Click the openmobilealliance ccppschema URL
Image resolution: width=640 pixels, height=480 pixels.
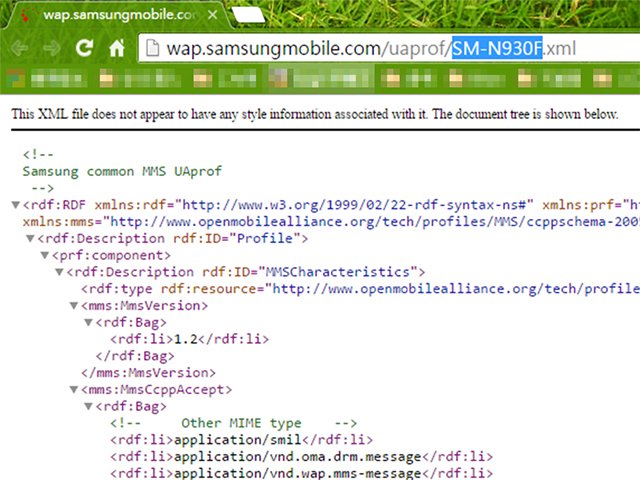[x=375, y=222]
